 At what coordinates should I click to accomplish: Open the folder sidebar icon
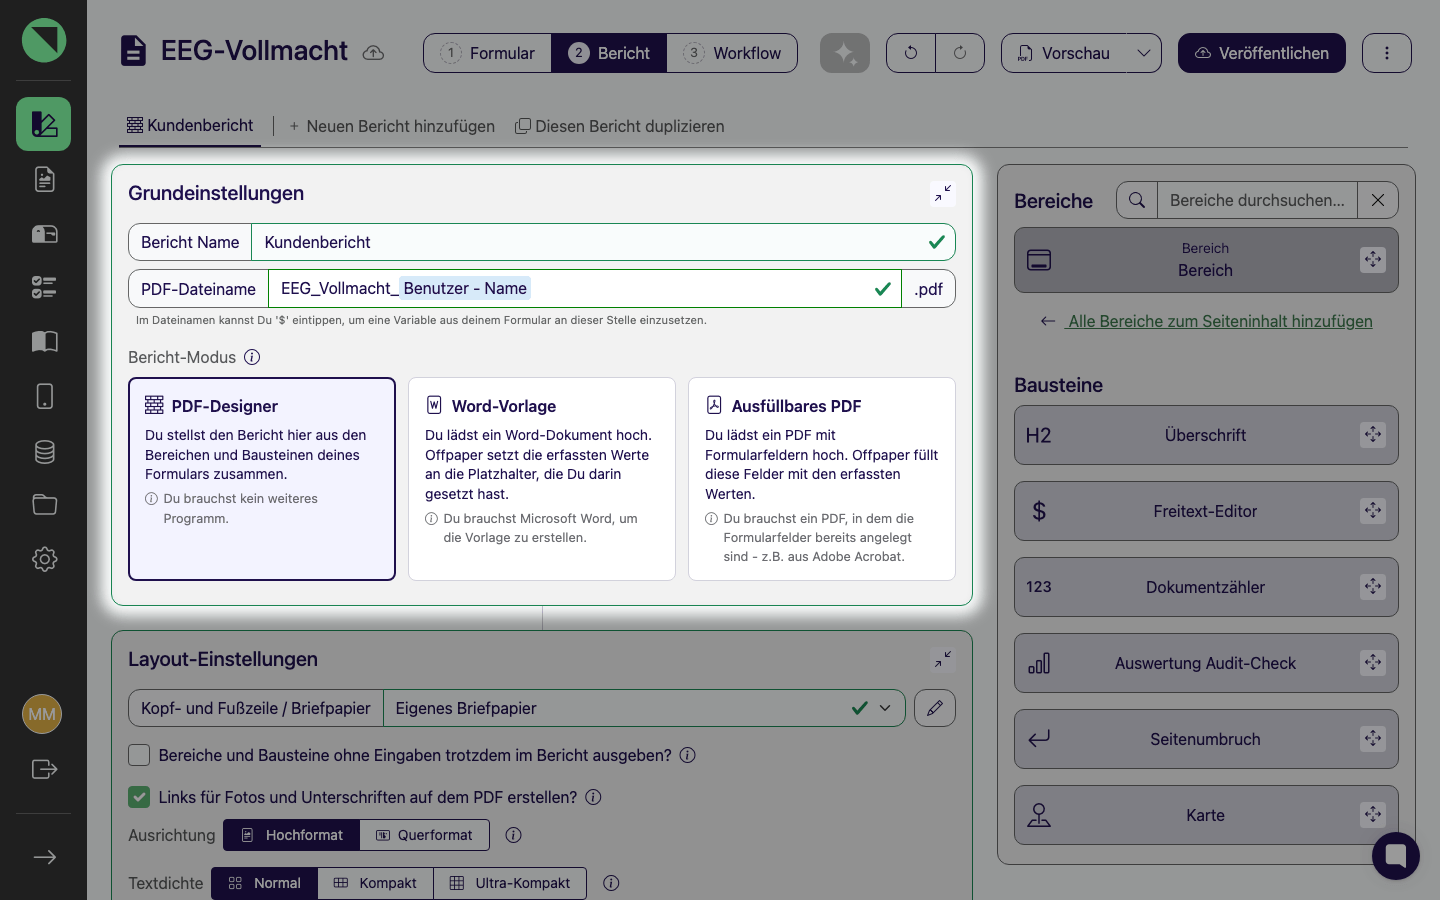click(44, 505)
